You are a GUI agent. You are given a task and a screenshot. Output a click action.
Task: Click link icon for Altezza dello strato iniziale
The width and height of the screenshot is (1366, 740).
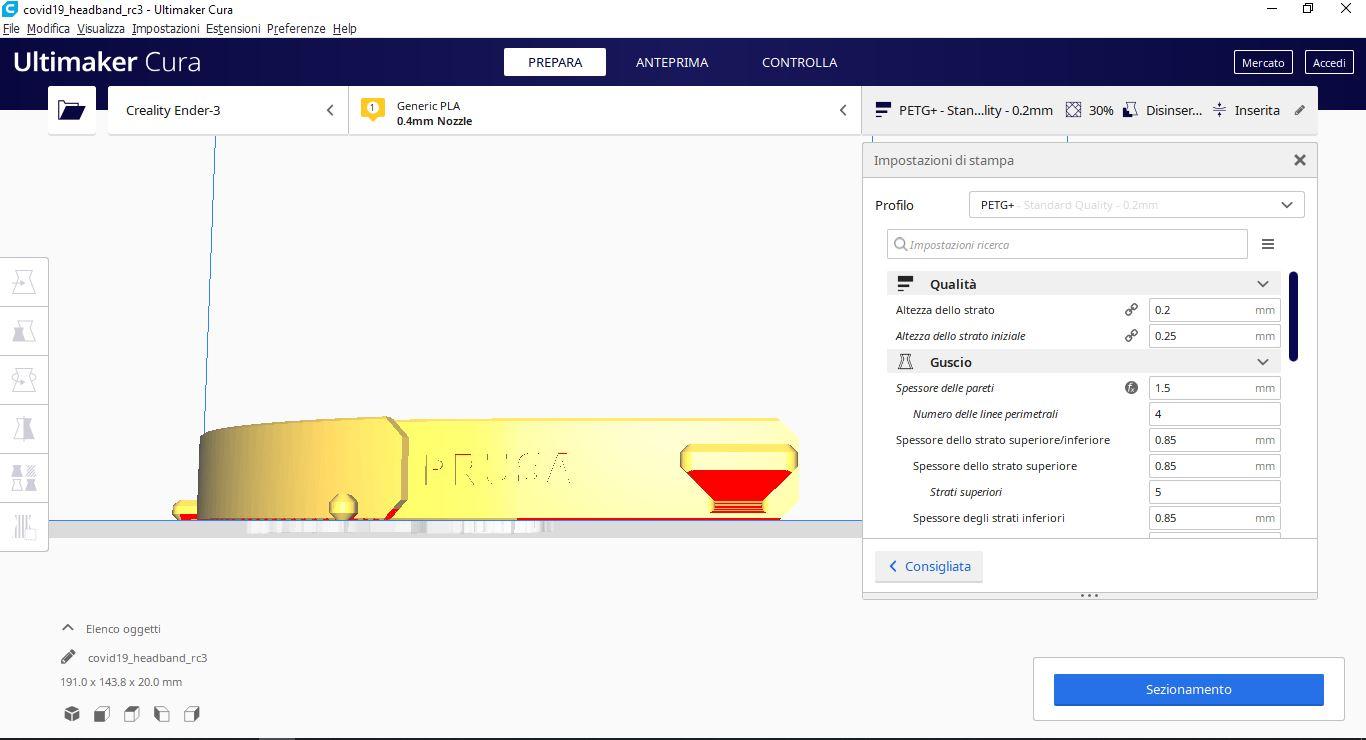click(1131, 336)
